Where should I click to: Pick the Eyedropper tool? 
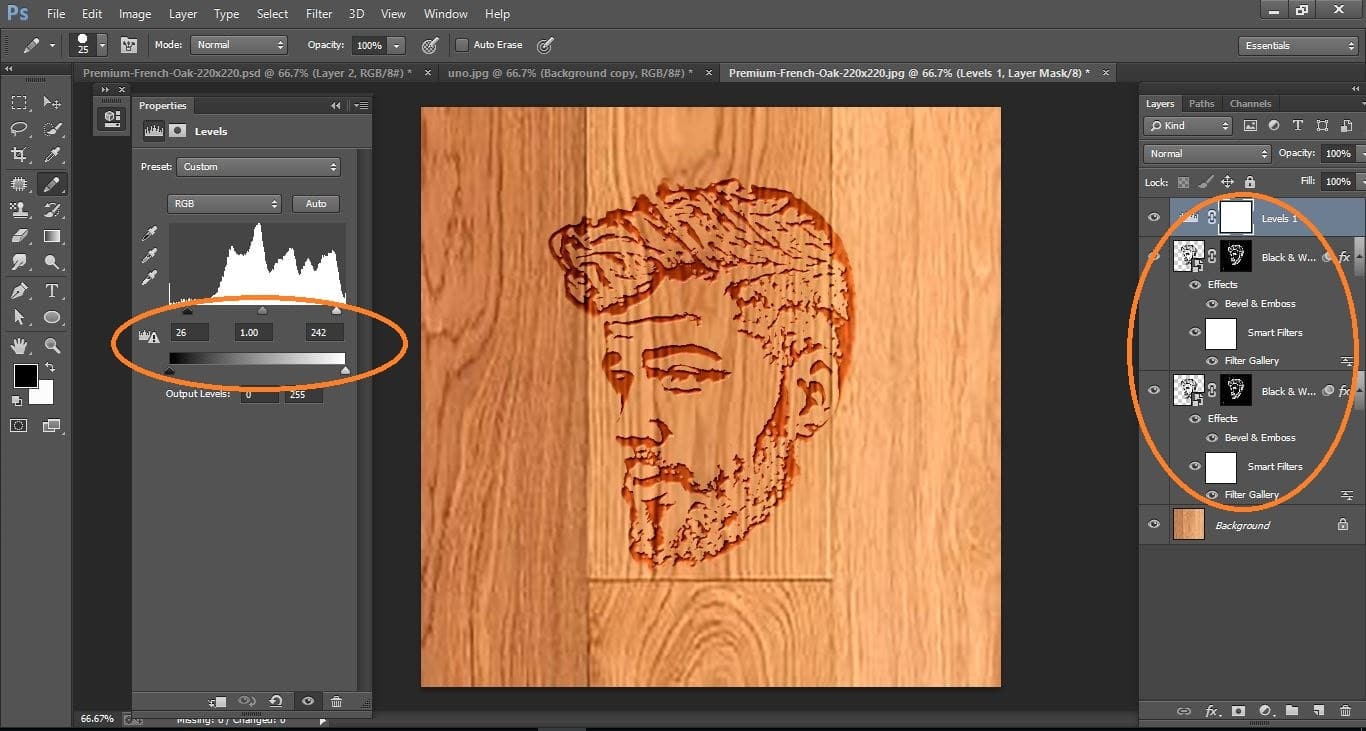52,155
